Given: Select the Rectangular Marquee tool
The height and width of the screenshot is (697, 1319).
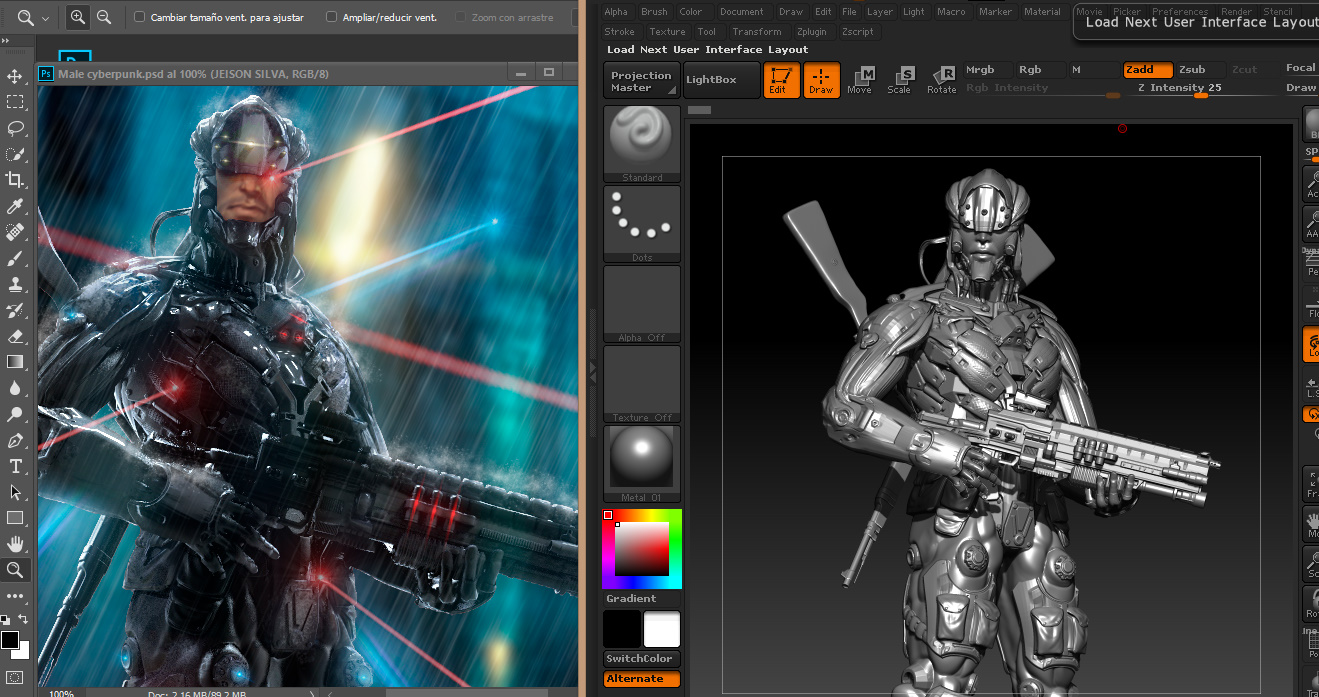Looking at the screenshot, I should click(x=15, y=102).
